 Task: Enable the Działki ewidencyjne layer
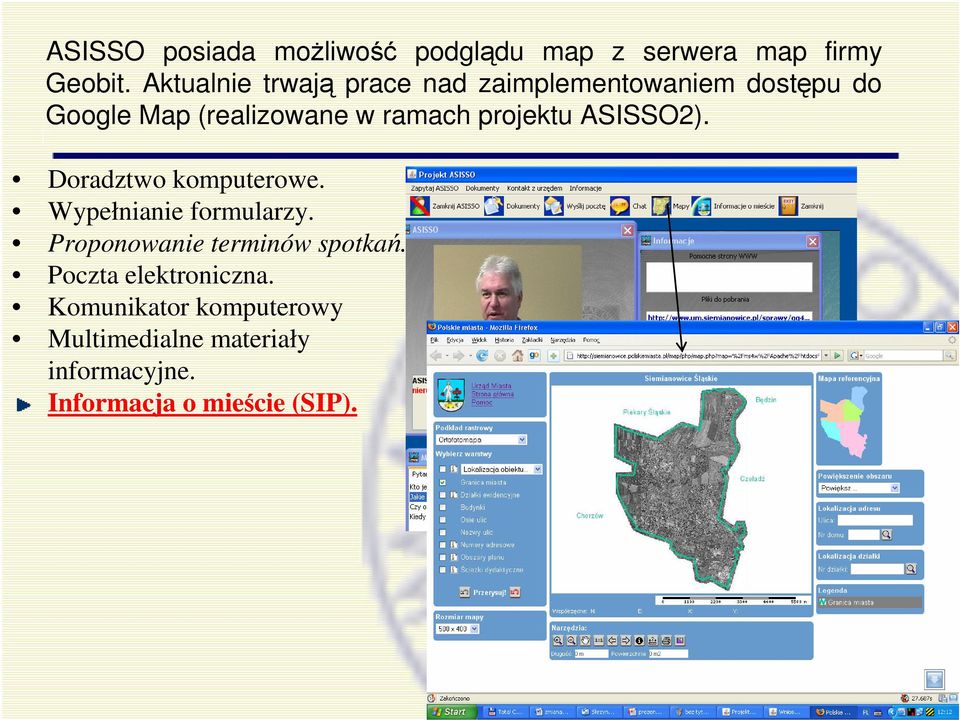443,495
